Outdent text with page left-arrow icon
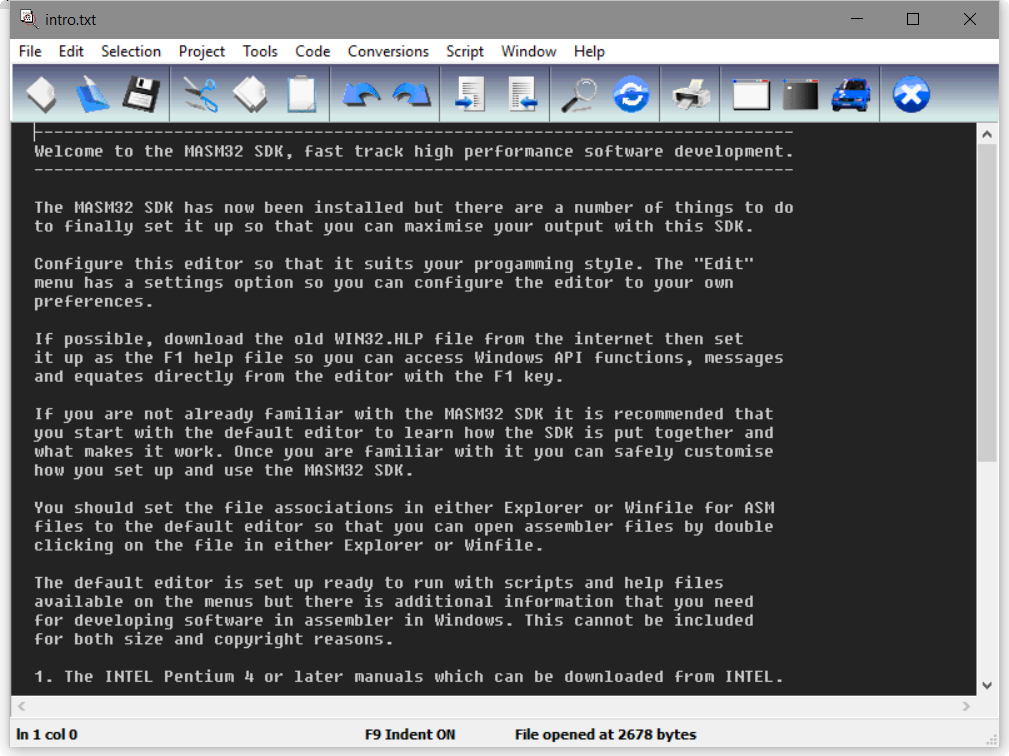The width and height of the screenshot is (1009, 756). point(523,95)
